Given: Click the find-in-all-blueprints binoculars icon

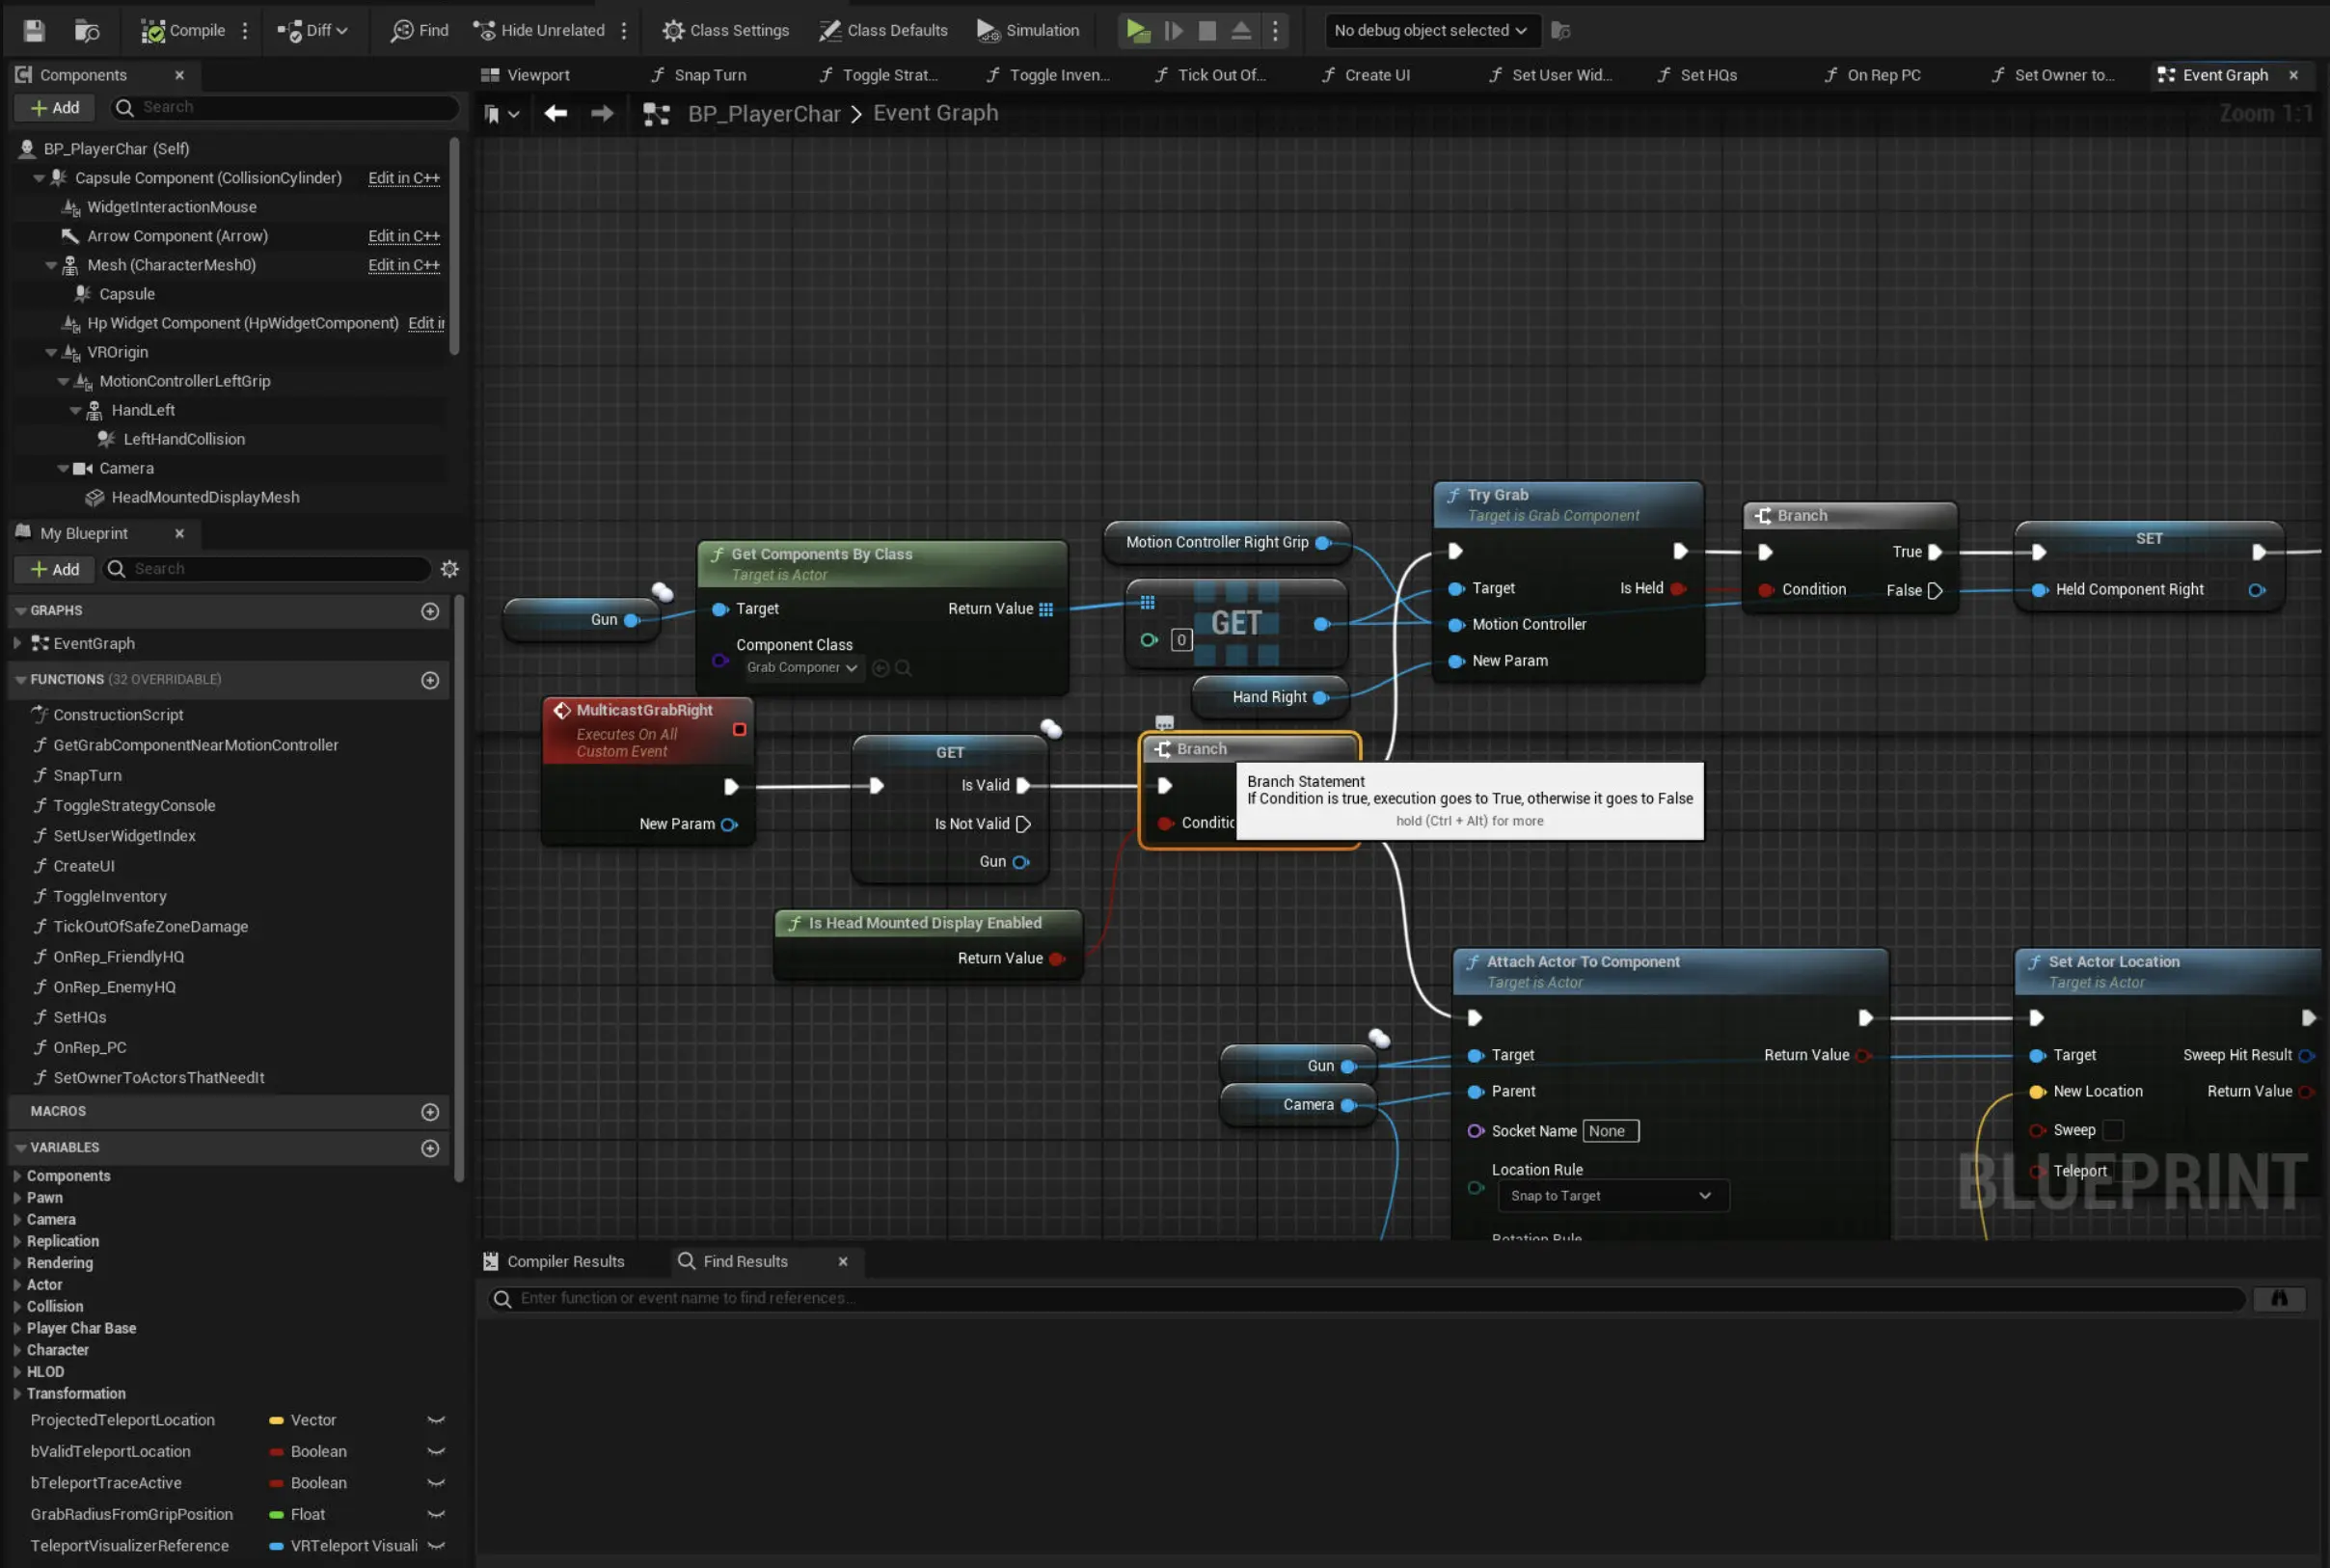Looking at the screenshot, I should (x=2279, y=1298).
